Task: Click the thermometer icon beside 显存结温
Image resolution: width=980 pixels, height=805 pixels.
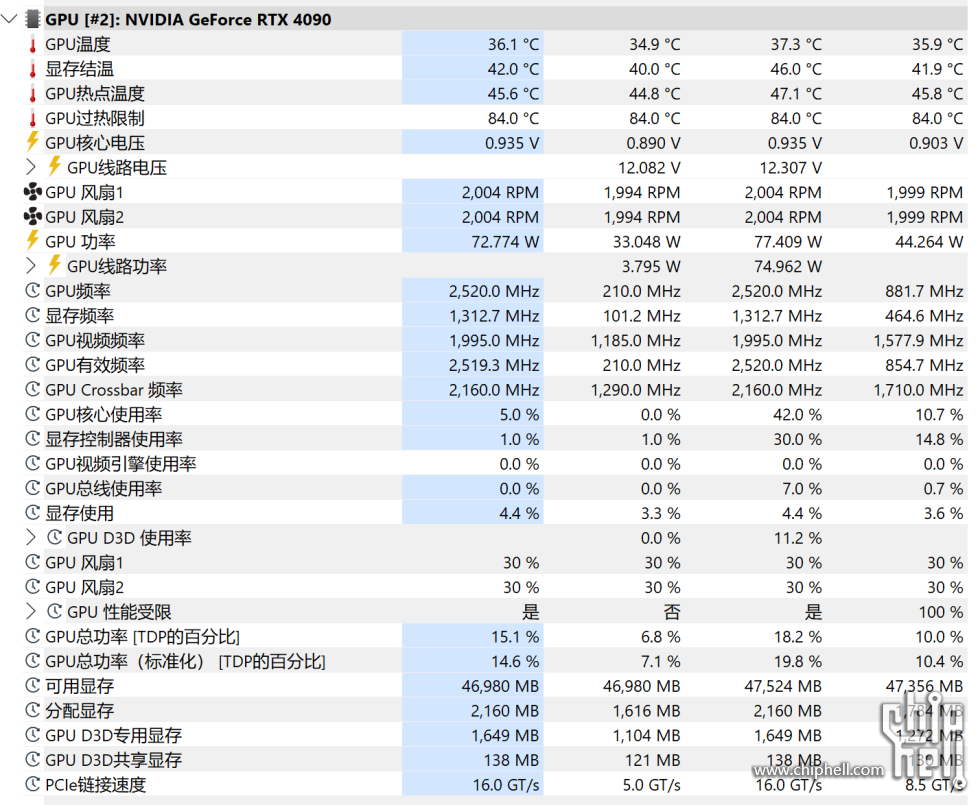Action: (32, 69)
